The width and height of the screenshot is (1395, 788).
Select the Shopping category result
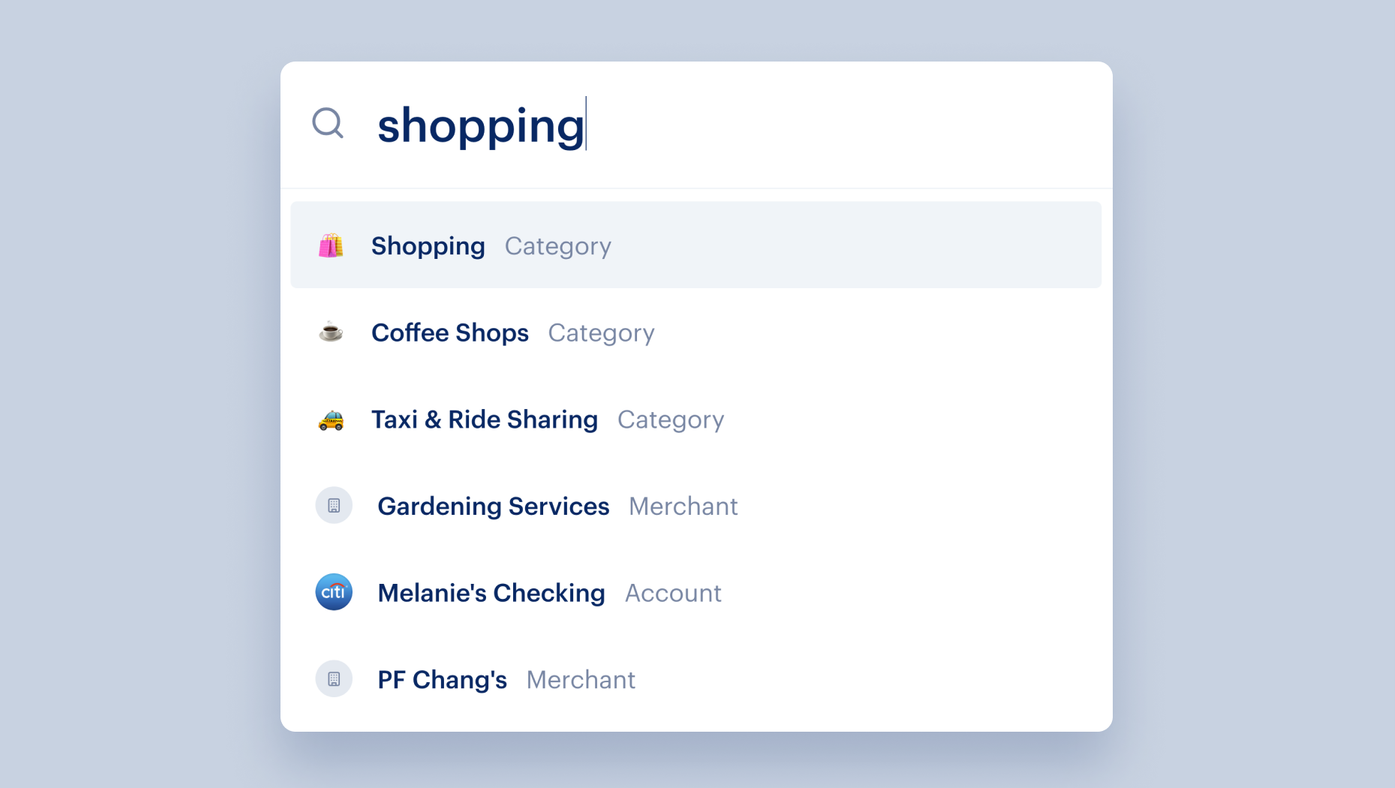click(x=696, y=245)
